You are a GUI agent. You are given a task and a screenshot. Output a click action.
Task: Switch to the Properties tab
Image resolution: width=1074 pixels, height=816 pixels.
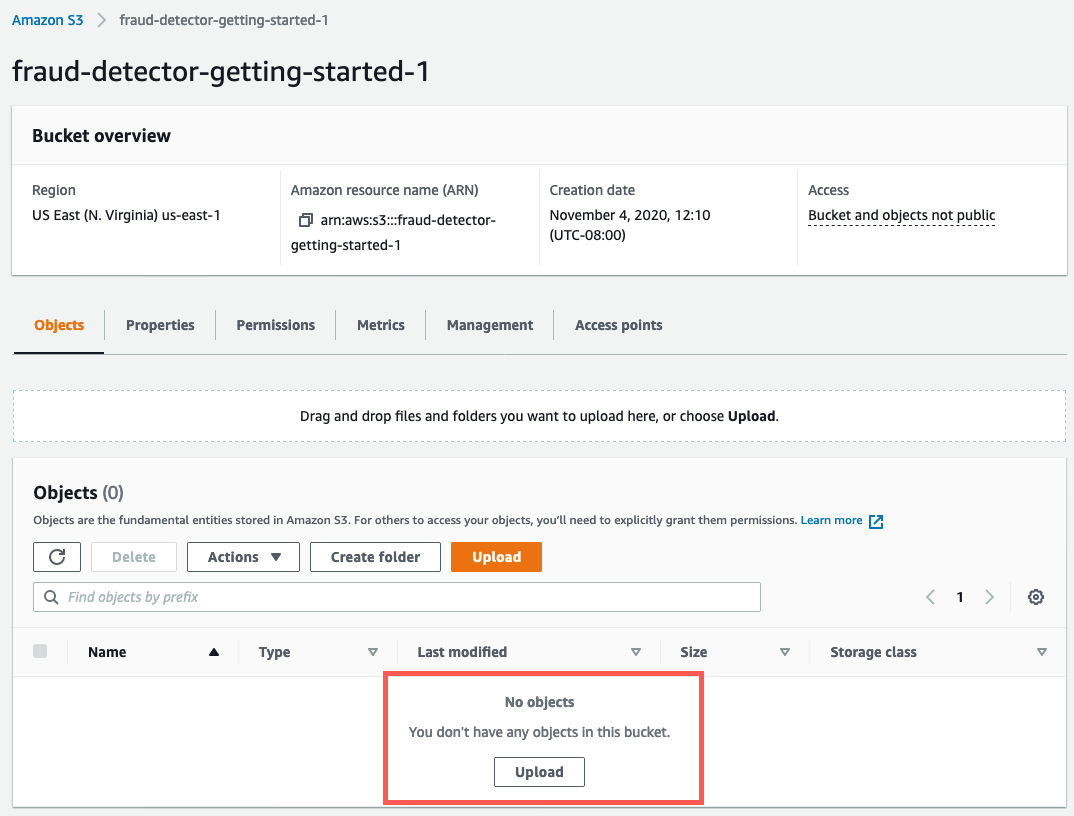coord(160,325)
